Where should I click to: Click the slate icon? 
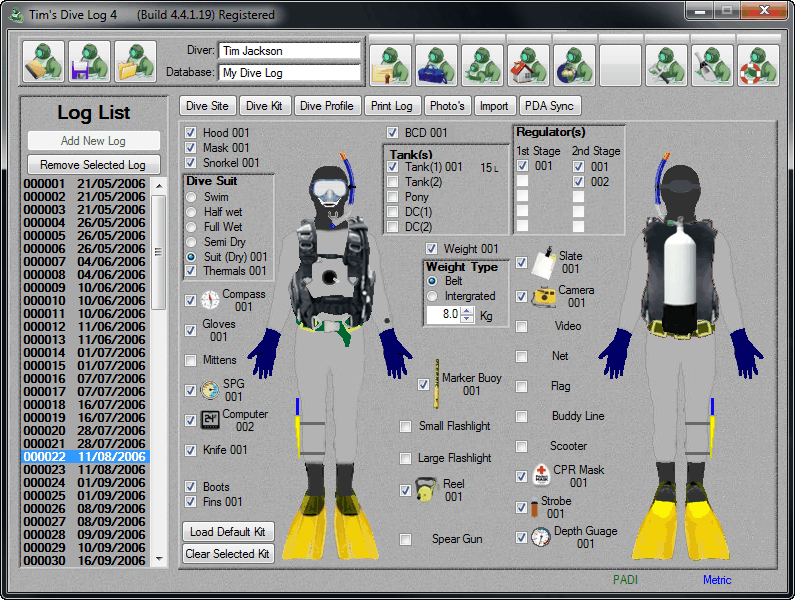click(542, 263)
